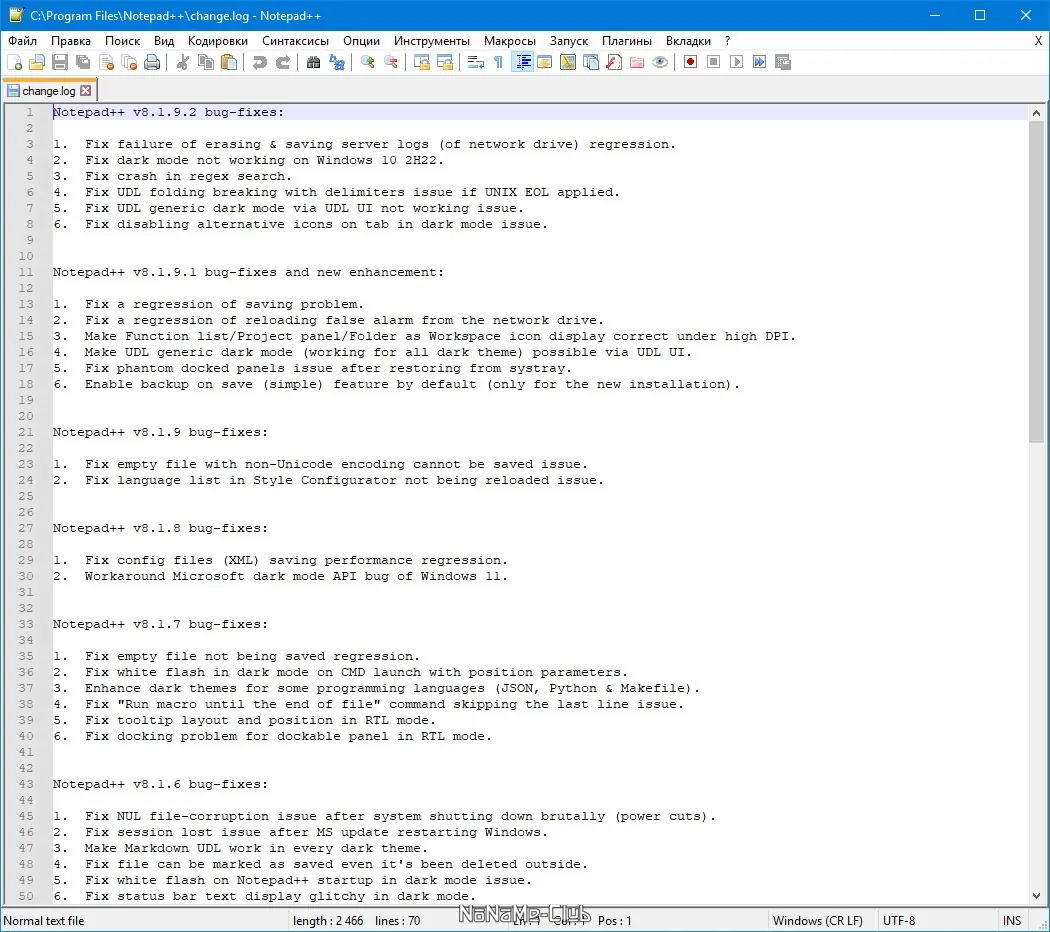Image resolution: width=1050 pixels, height=932 pixels.
Task: Toggle synchronized vertical scrolling icon
Action: tap(421, 62)
